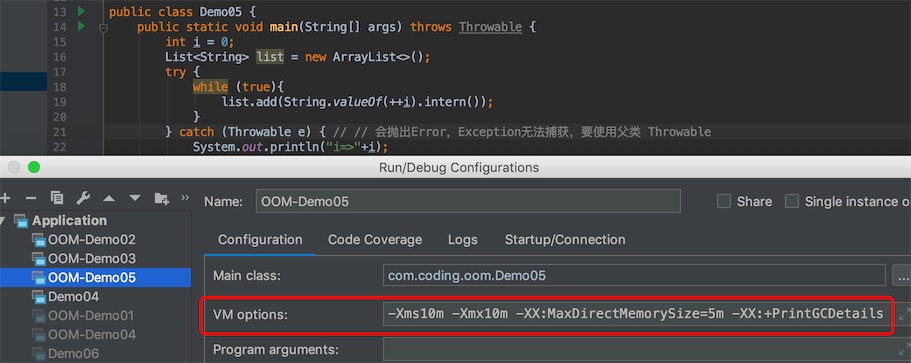Collapse the main method fold marker
This screenshot has width=911, height=363.
pyautogui.click(x=103, y=27)
